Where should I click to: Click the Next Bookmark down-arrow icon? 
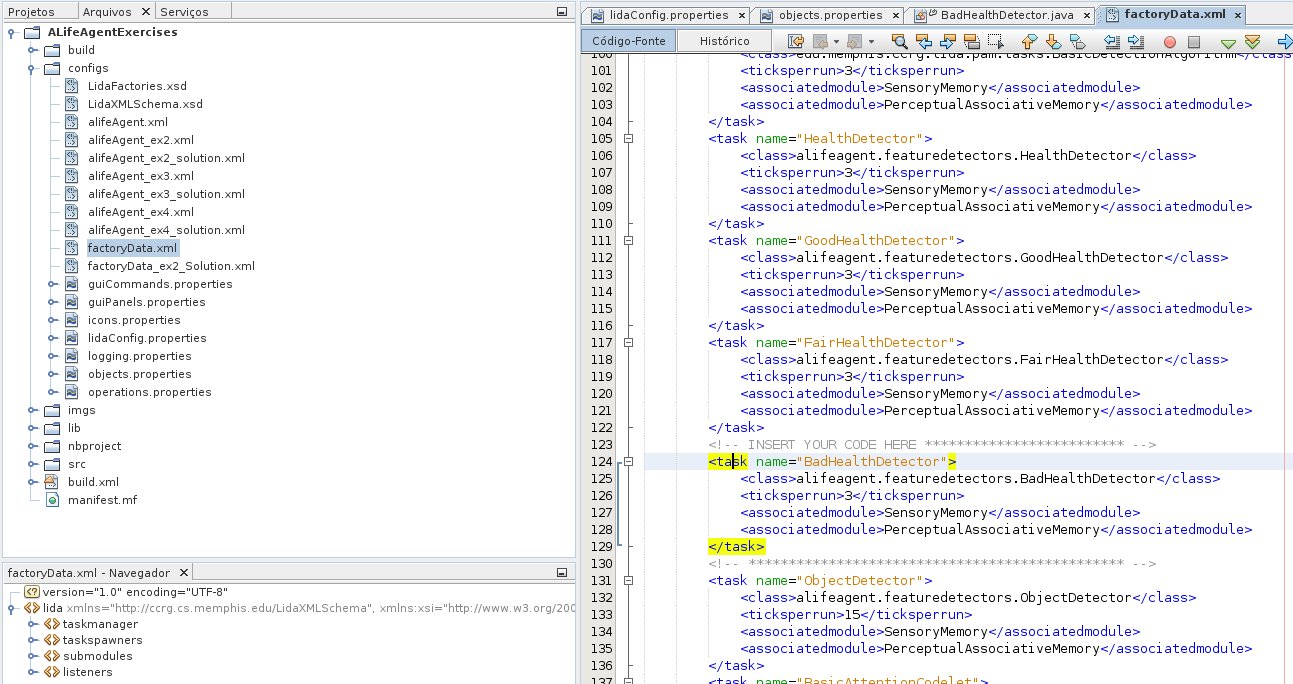coord(1053,42)
